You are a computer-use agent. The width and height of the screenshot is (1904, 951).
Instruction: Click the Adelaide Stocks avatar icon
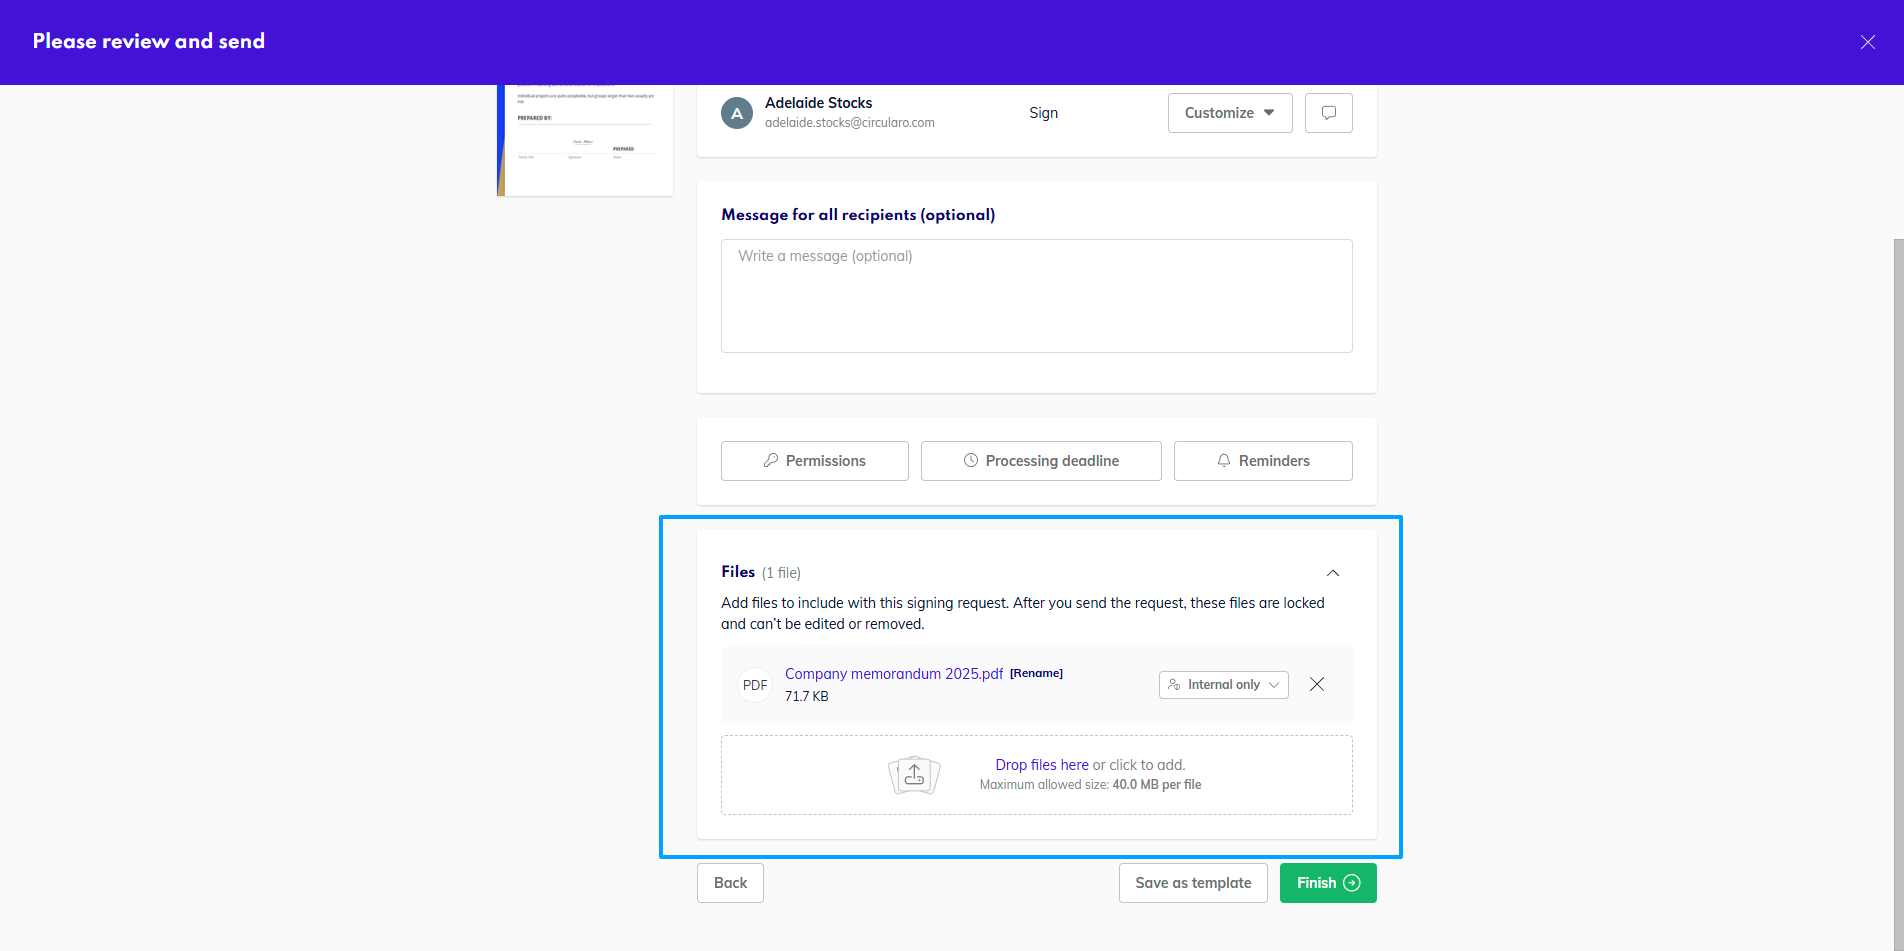click(x=737, y=113)
